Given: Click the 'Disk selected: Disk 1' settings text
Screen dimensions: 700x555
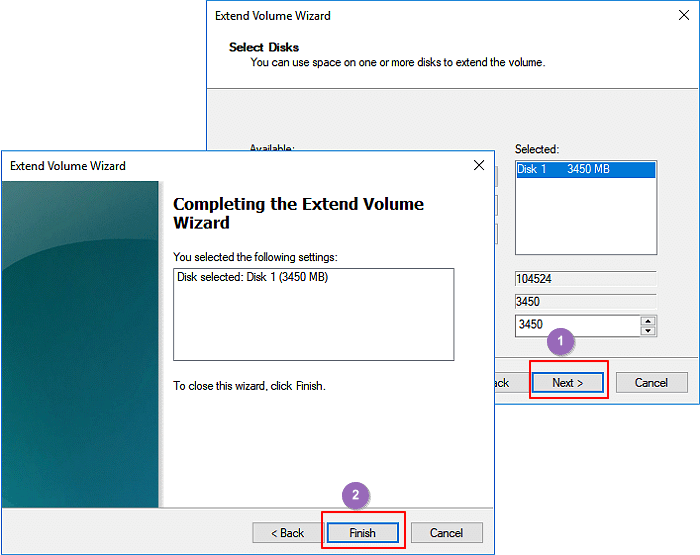Looking at the screenshot, I should click(252, 277).
